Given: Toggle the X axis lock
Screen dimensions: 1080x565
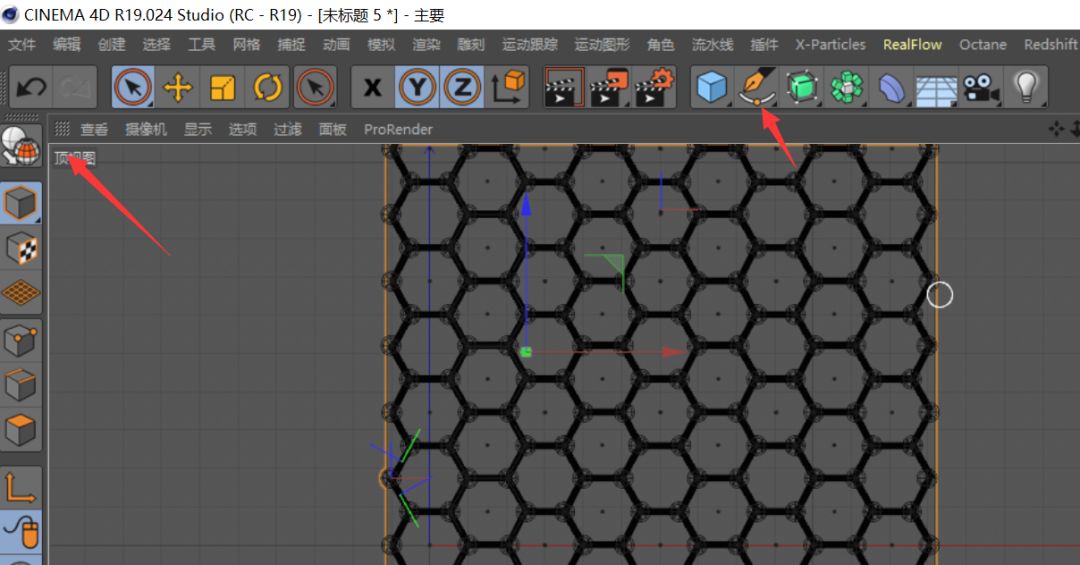Looking at the screenshot, I should [x=373, y=88].
